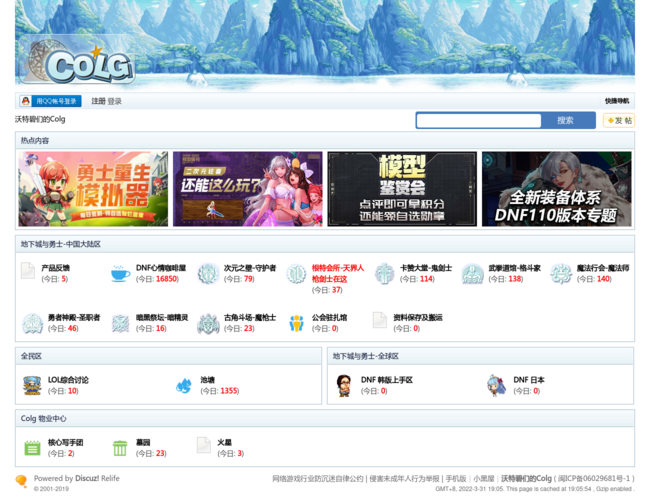The height and width of the screenshot is (500, 650).
Task: Open 卡赞大堂-鬼剑士 emblem icon
Action: [384, 274]
